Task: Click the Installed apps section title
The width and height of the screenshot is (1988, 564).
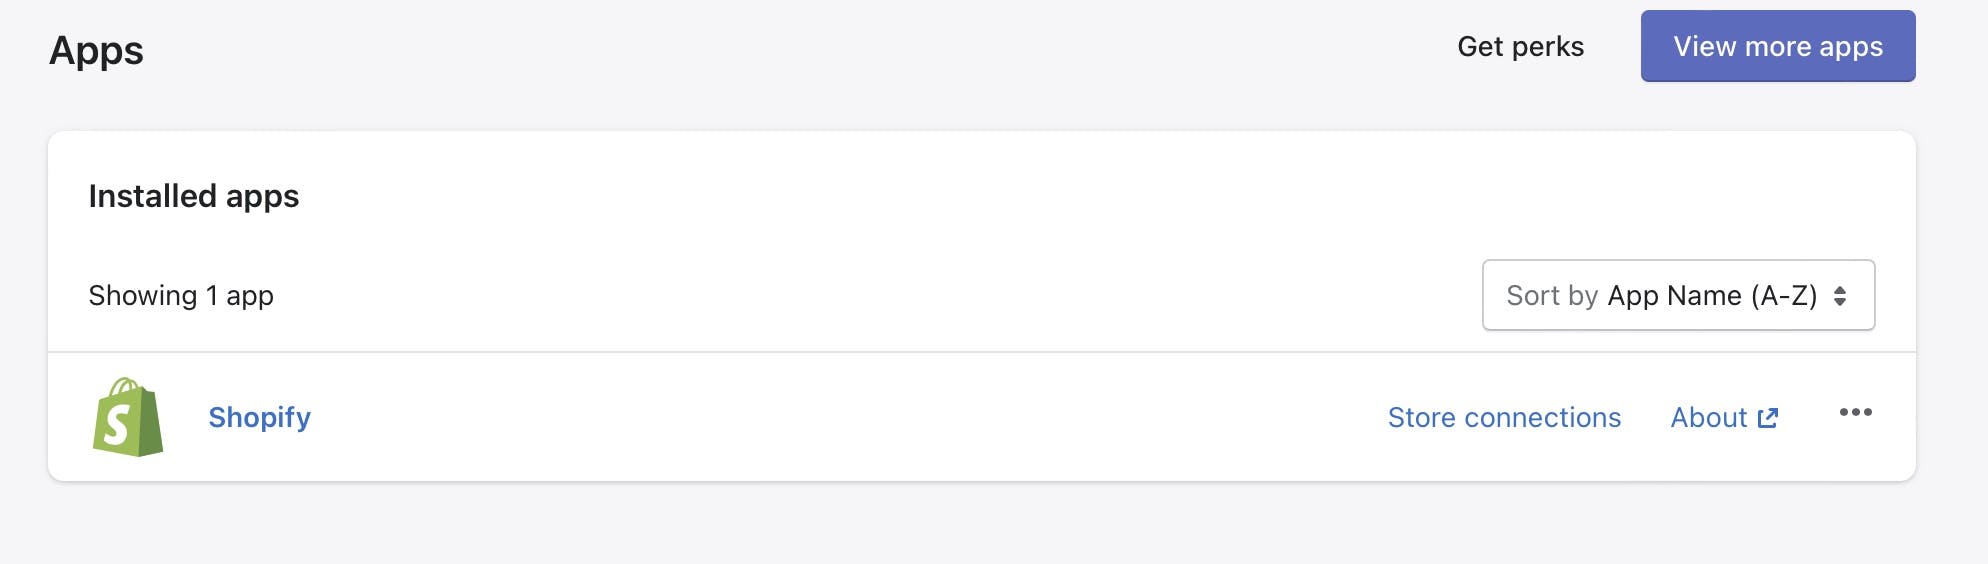Action: pos(194,196)
